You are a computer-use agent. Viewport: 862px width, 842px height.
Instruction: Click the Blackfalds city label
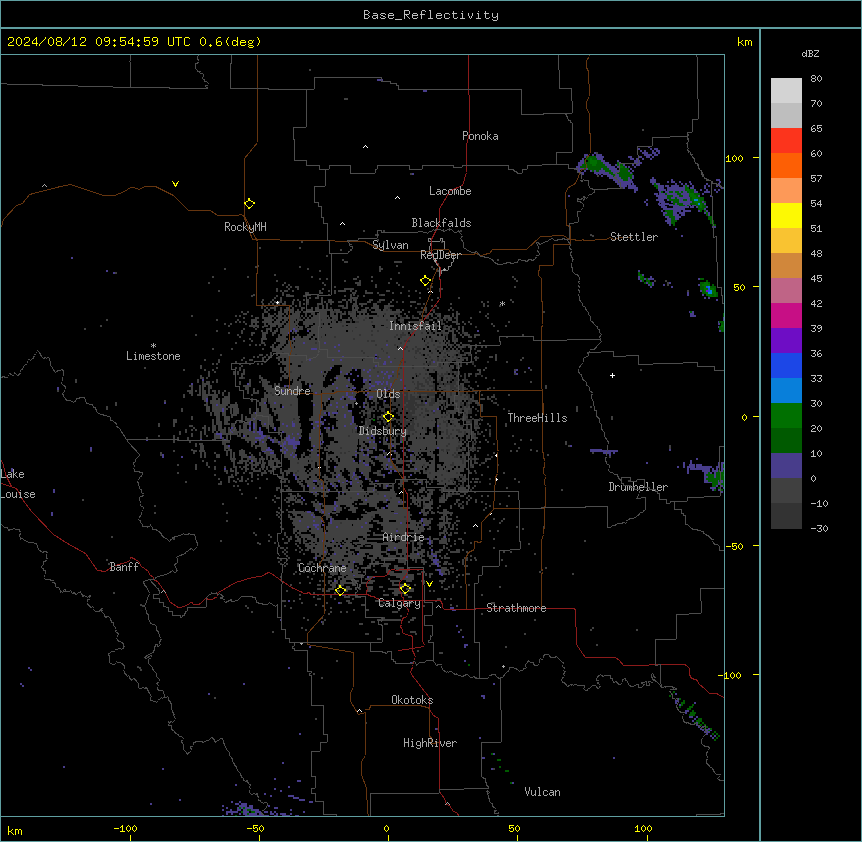pos(441,223)
